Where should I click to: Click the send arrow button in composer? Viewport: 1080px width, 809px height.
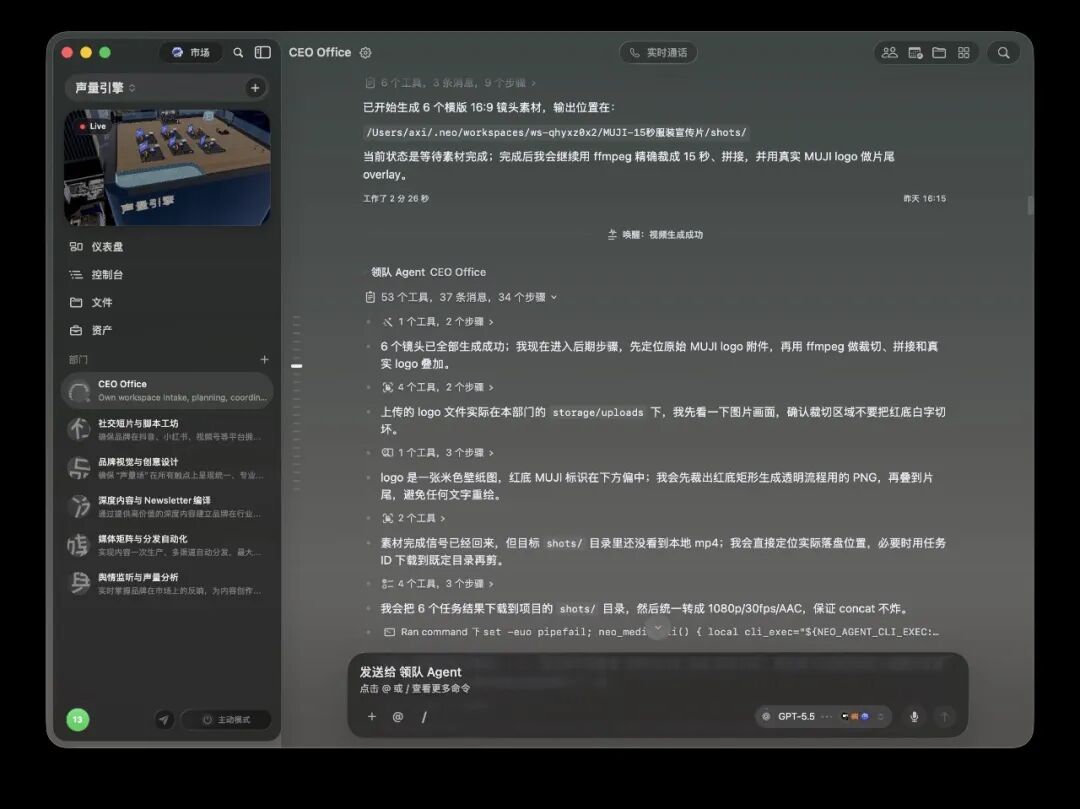[944, 717]
